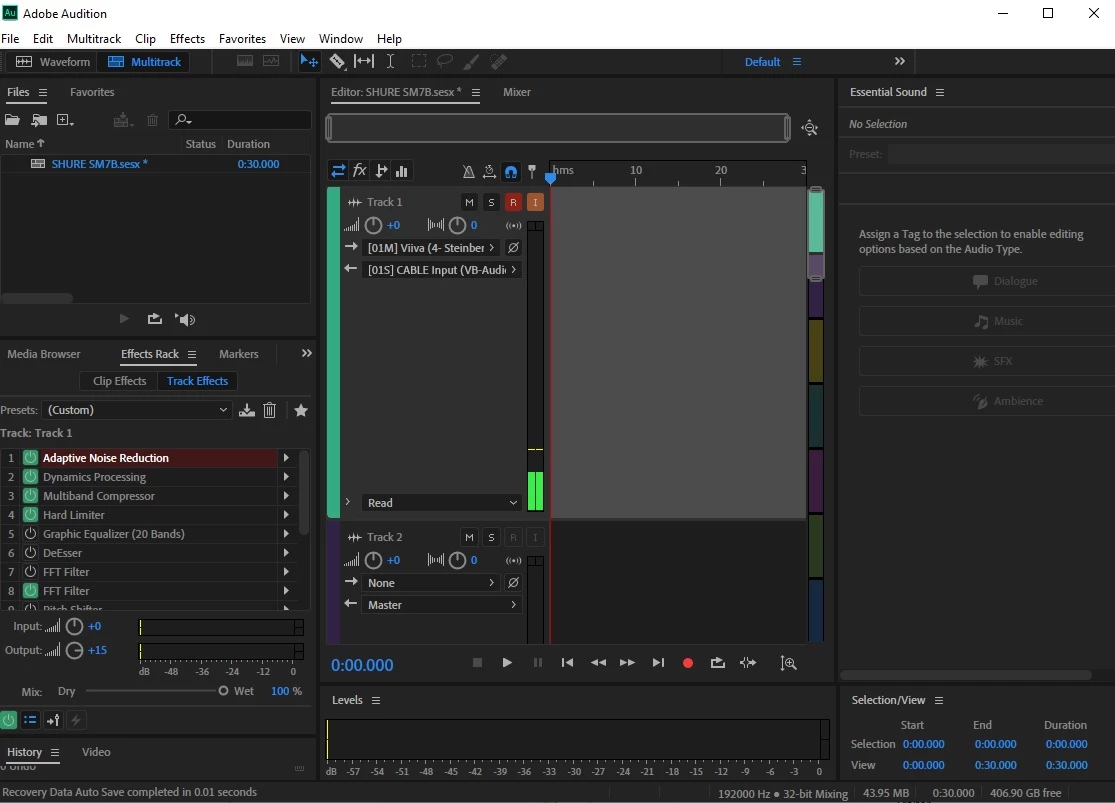This screenshot has height=803, width=1115.
Task: Save effects rack preset icon
Action: click(x=247, y=410)
